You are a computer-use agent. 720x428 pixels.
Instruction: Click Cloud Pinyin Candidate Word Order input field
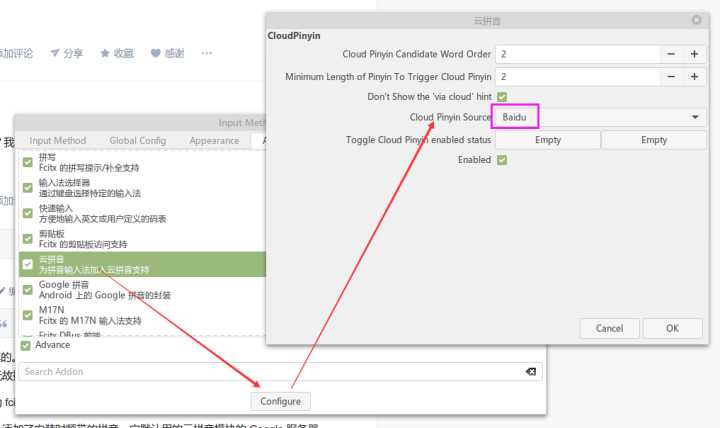coord(578,54)
